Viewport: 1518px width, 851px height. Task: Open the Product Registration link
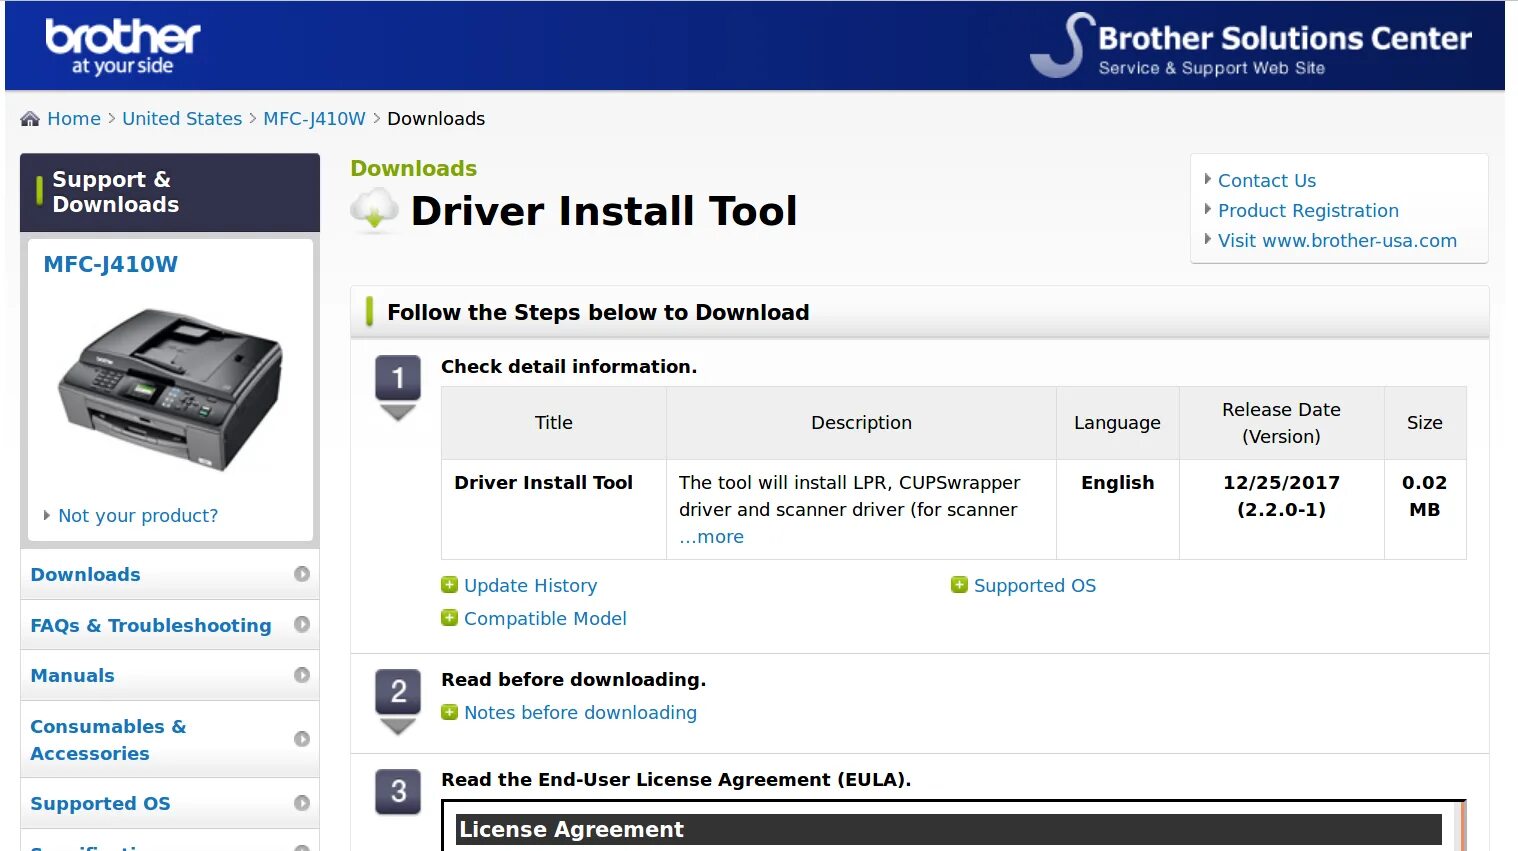(x=1308, y=211)
